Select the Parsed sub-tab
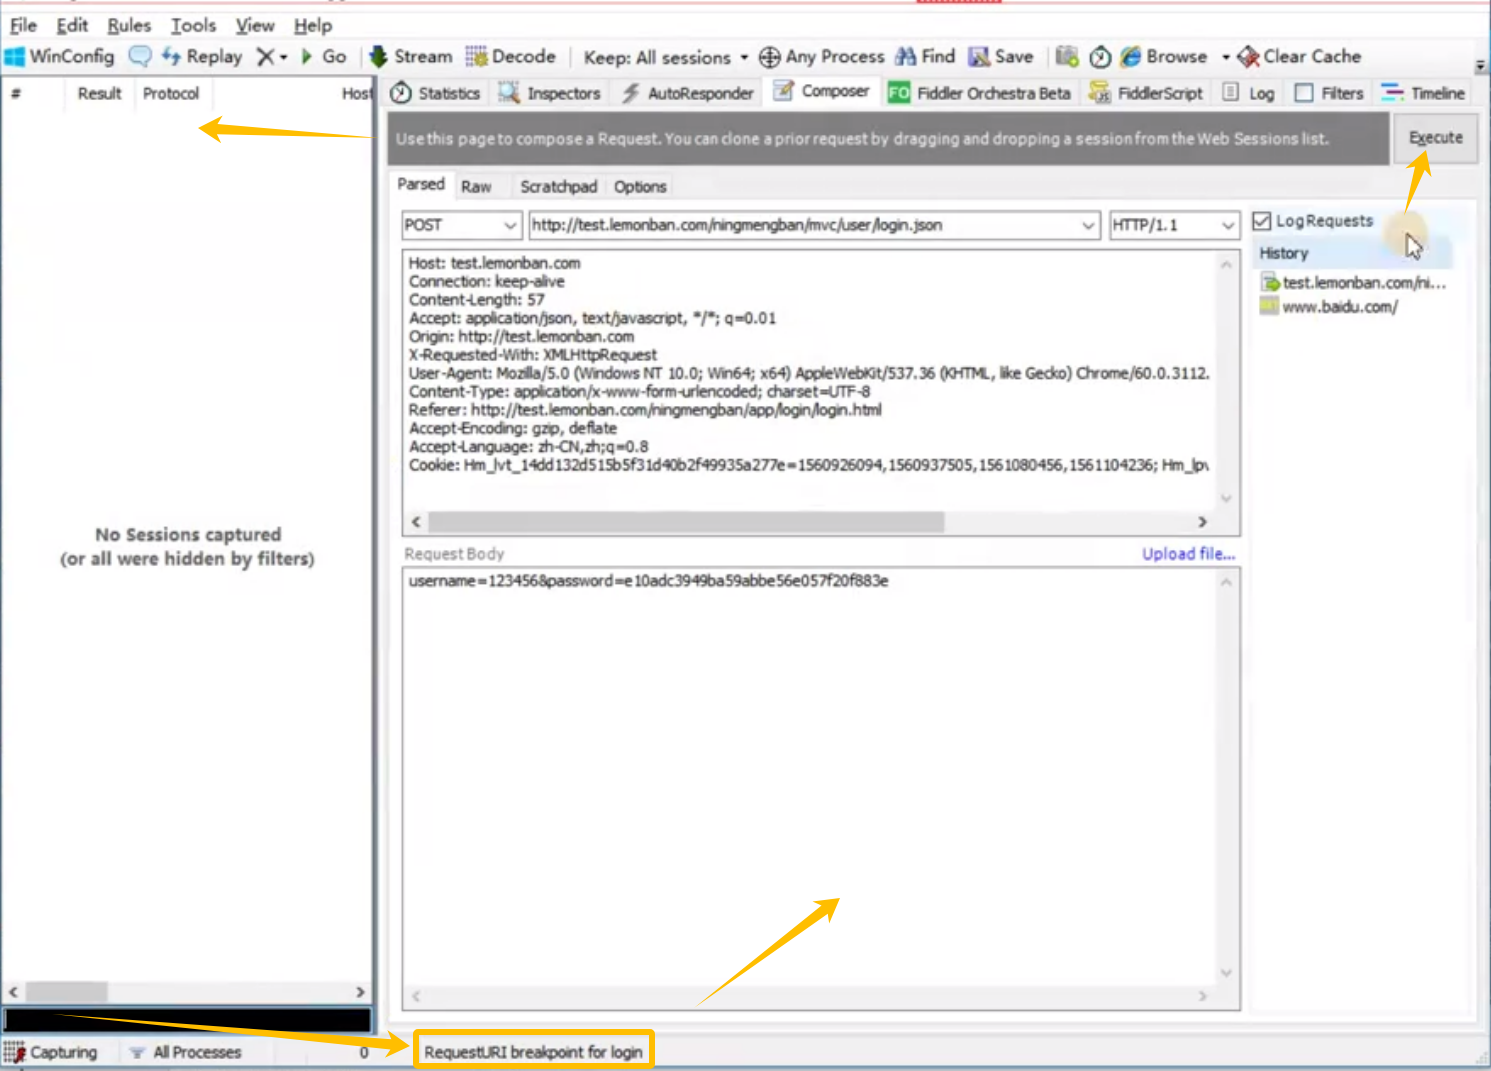The image size is (1491, 1071). (x=421, y=185)
